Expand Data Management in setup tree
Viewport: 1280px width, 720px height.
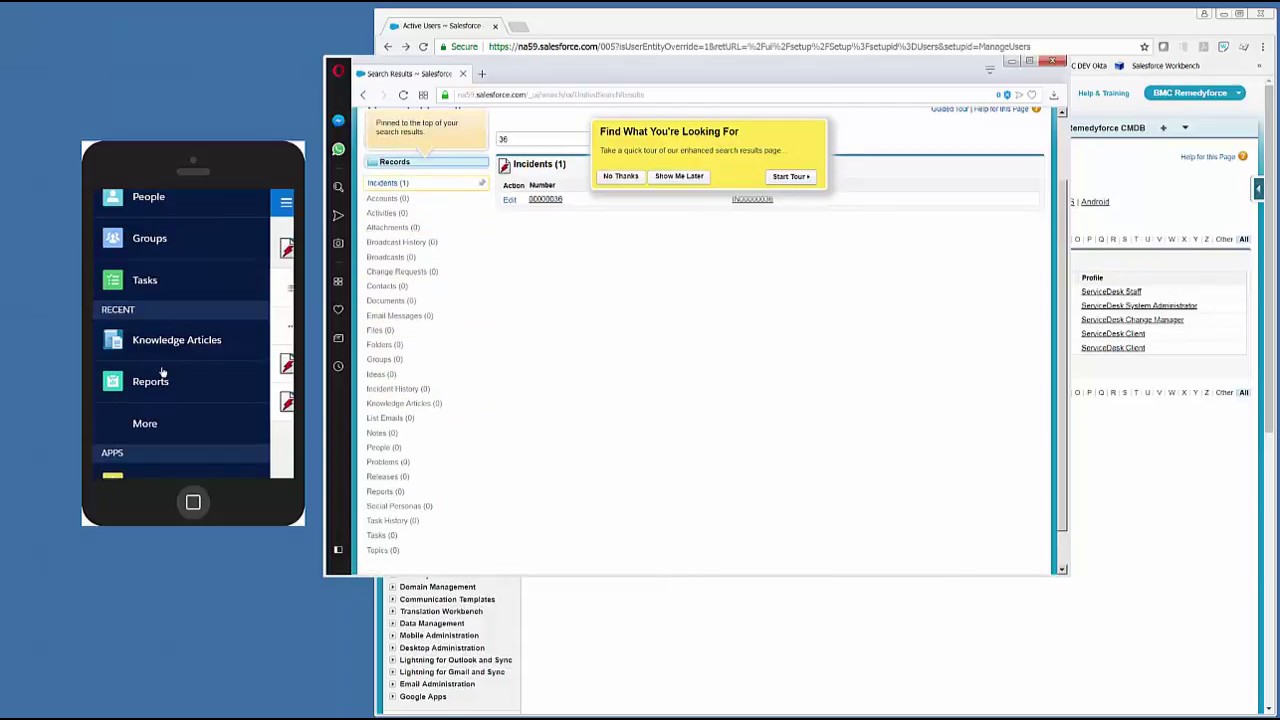(392, 624)
